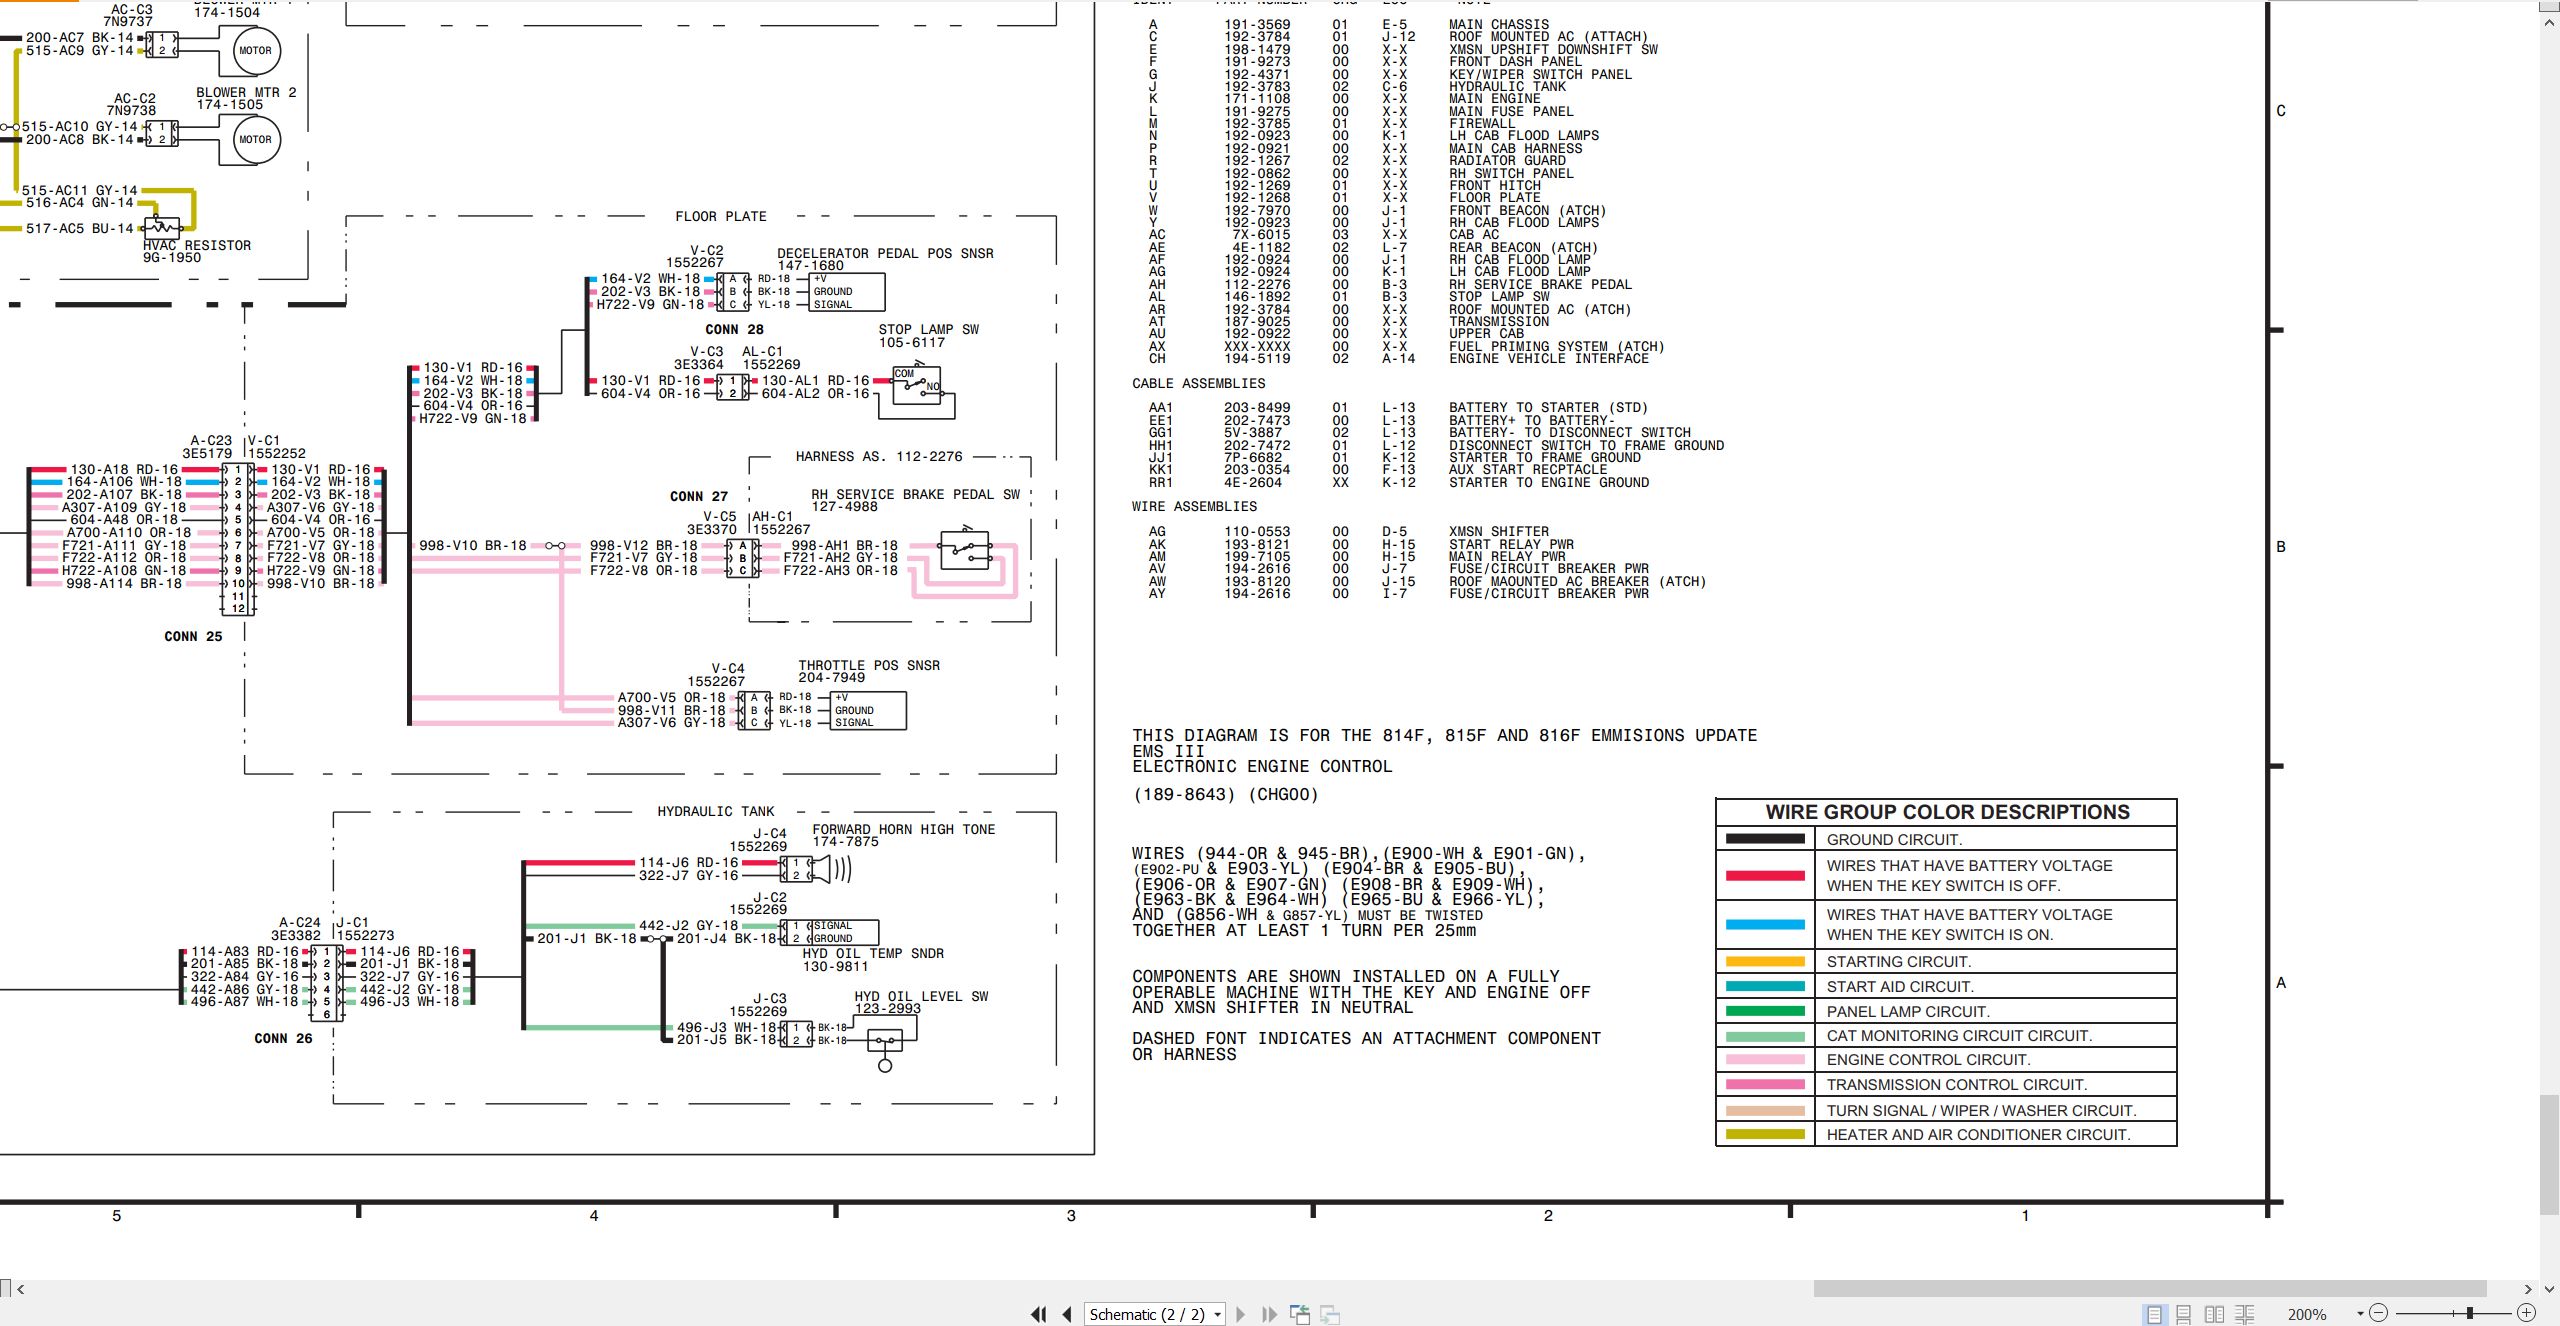This screenshot has width=2560, height=1326.
Task: Click the CONN 25 label
Action: point(193,636)
